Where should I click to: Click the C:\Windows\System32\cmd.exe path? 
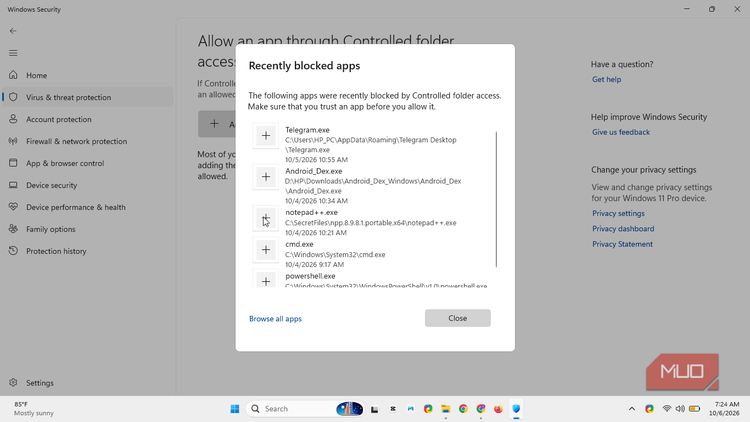335,255
